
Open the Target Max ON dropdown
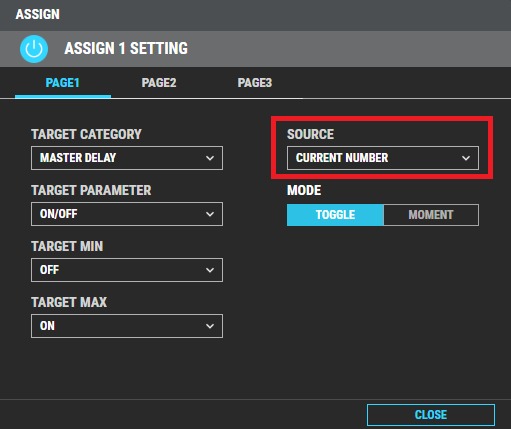tap(127, 326)
